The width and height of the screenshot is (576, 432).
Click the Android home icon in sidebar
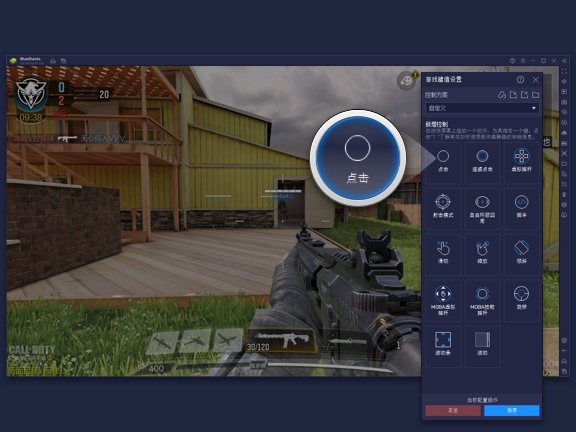point(565,361)
